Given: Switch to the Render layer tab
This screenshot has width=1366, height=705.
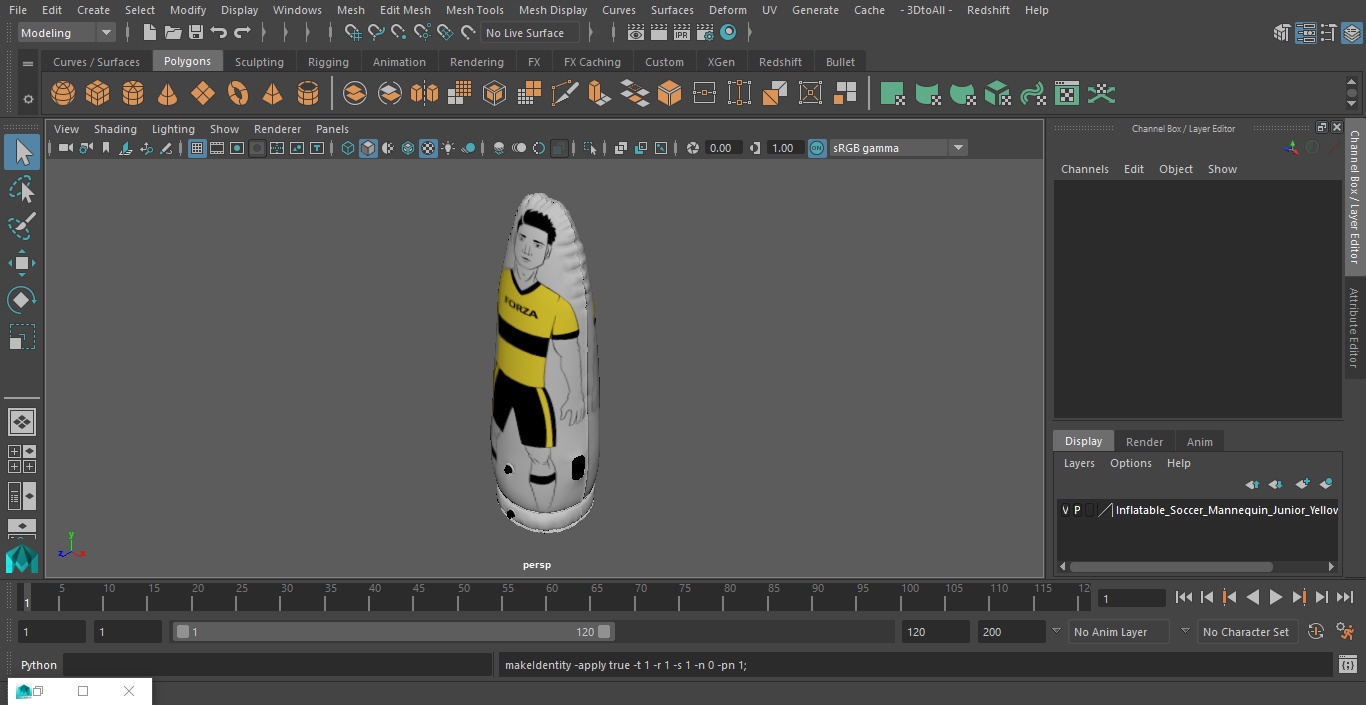Looking at the screenshot, I should pyautogui.click(x=1144, y=442).
